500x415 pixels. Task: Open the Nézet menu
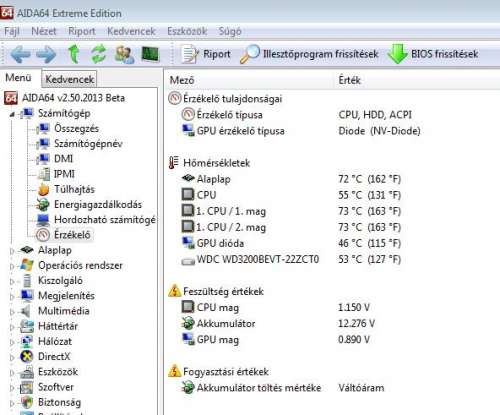[44, 31]
